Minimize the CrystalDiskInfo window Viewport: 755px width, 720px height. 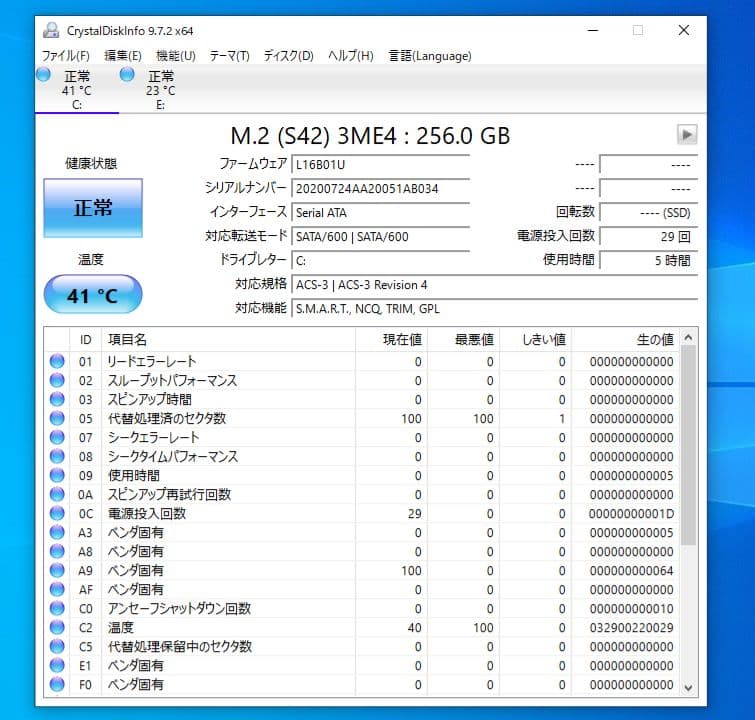click(x=593, y=30)
